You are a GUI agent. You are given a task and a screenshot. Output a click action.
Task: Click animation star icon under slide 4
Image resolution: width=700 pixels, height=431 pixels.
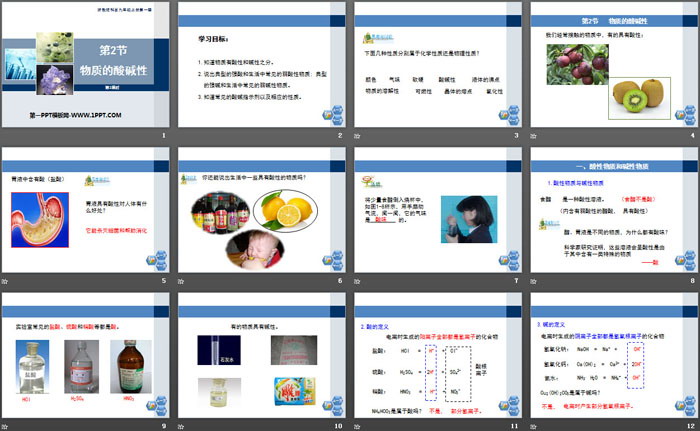(533, 136)
